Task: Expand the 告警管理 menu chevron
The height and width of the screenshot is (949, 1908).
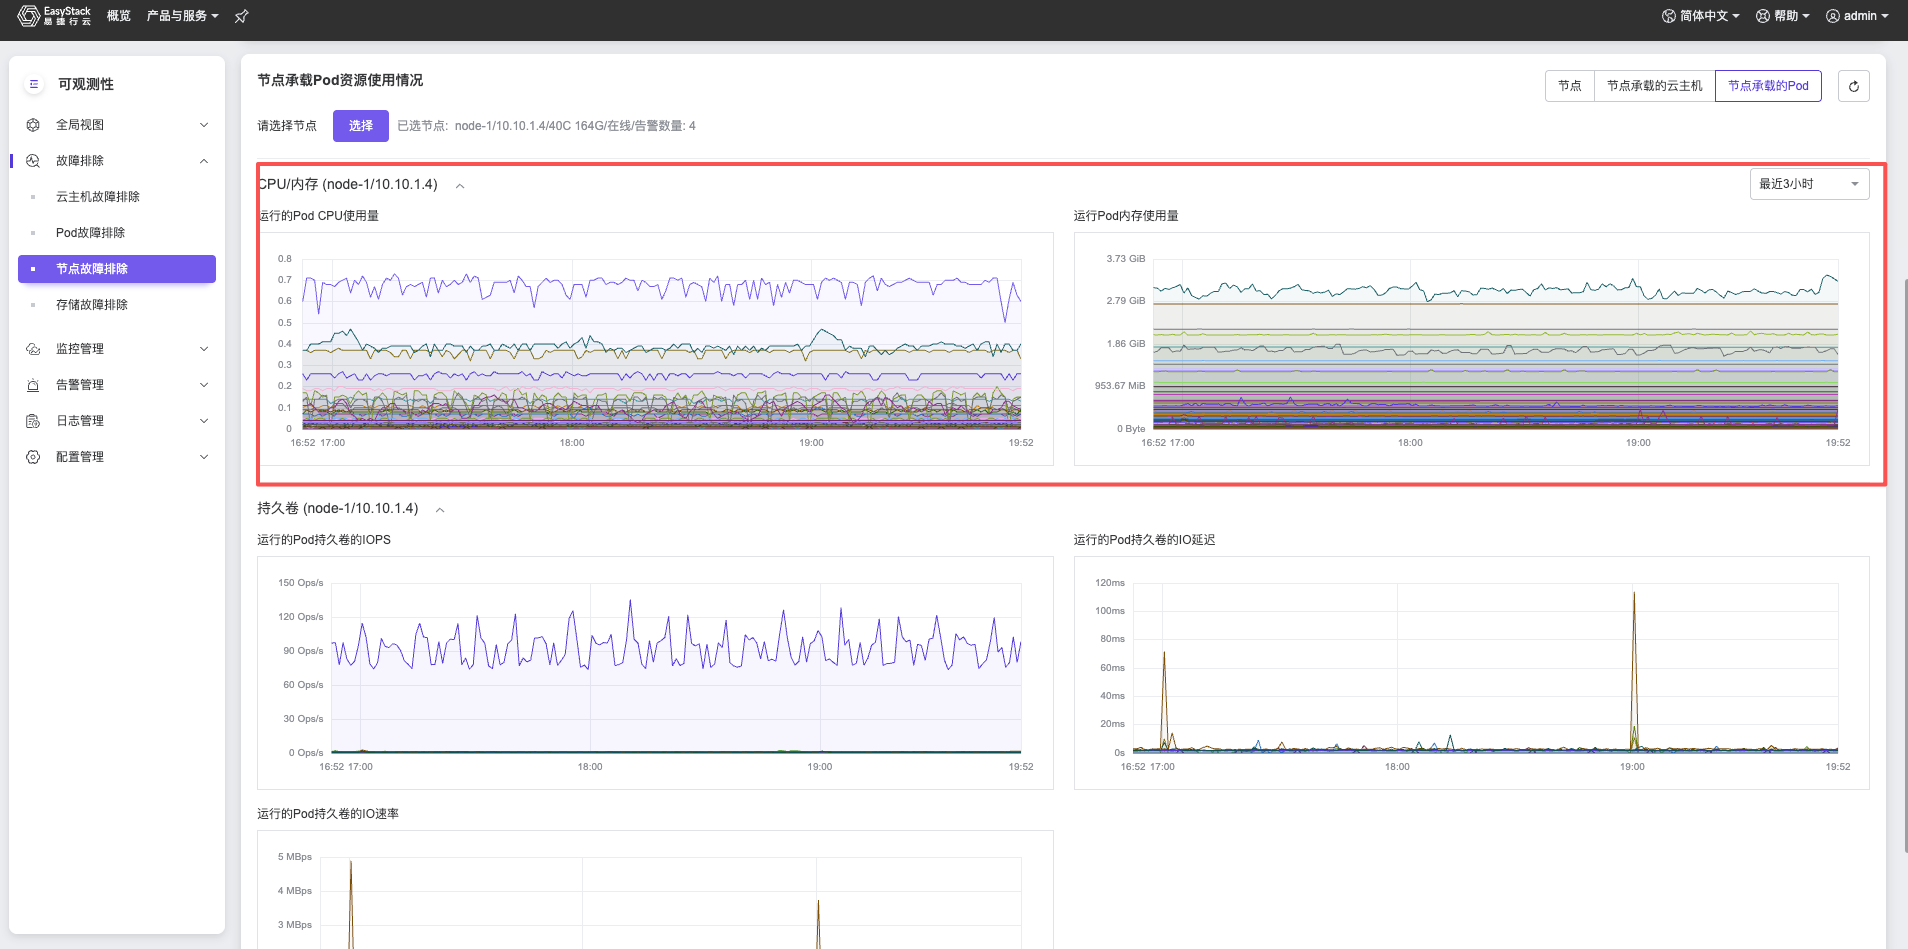Action: click(204, 385)
